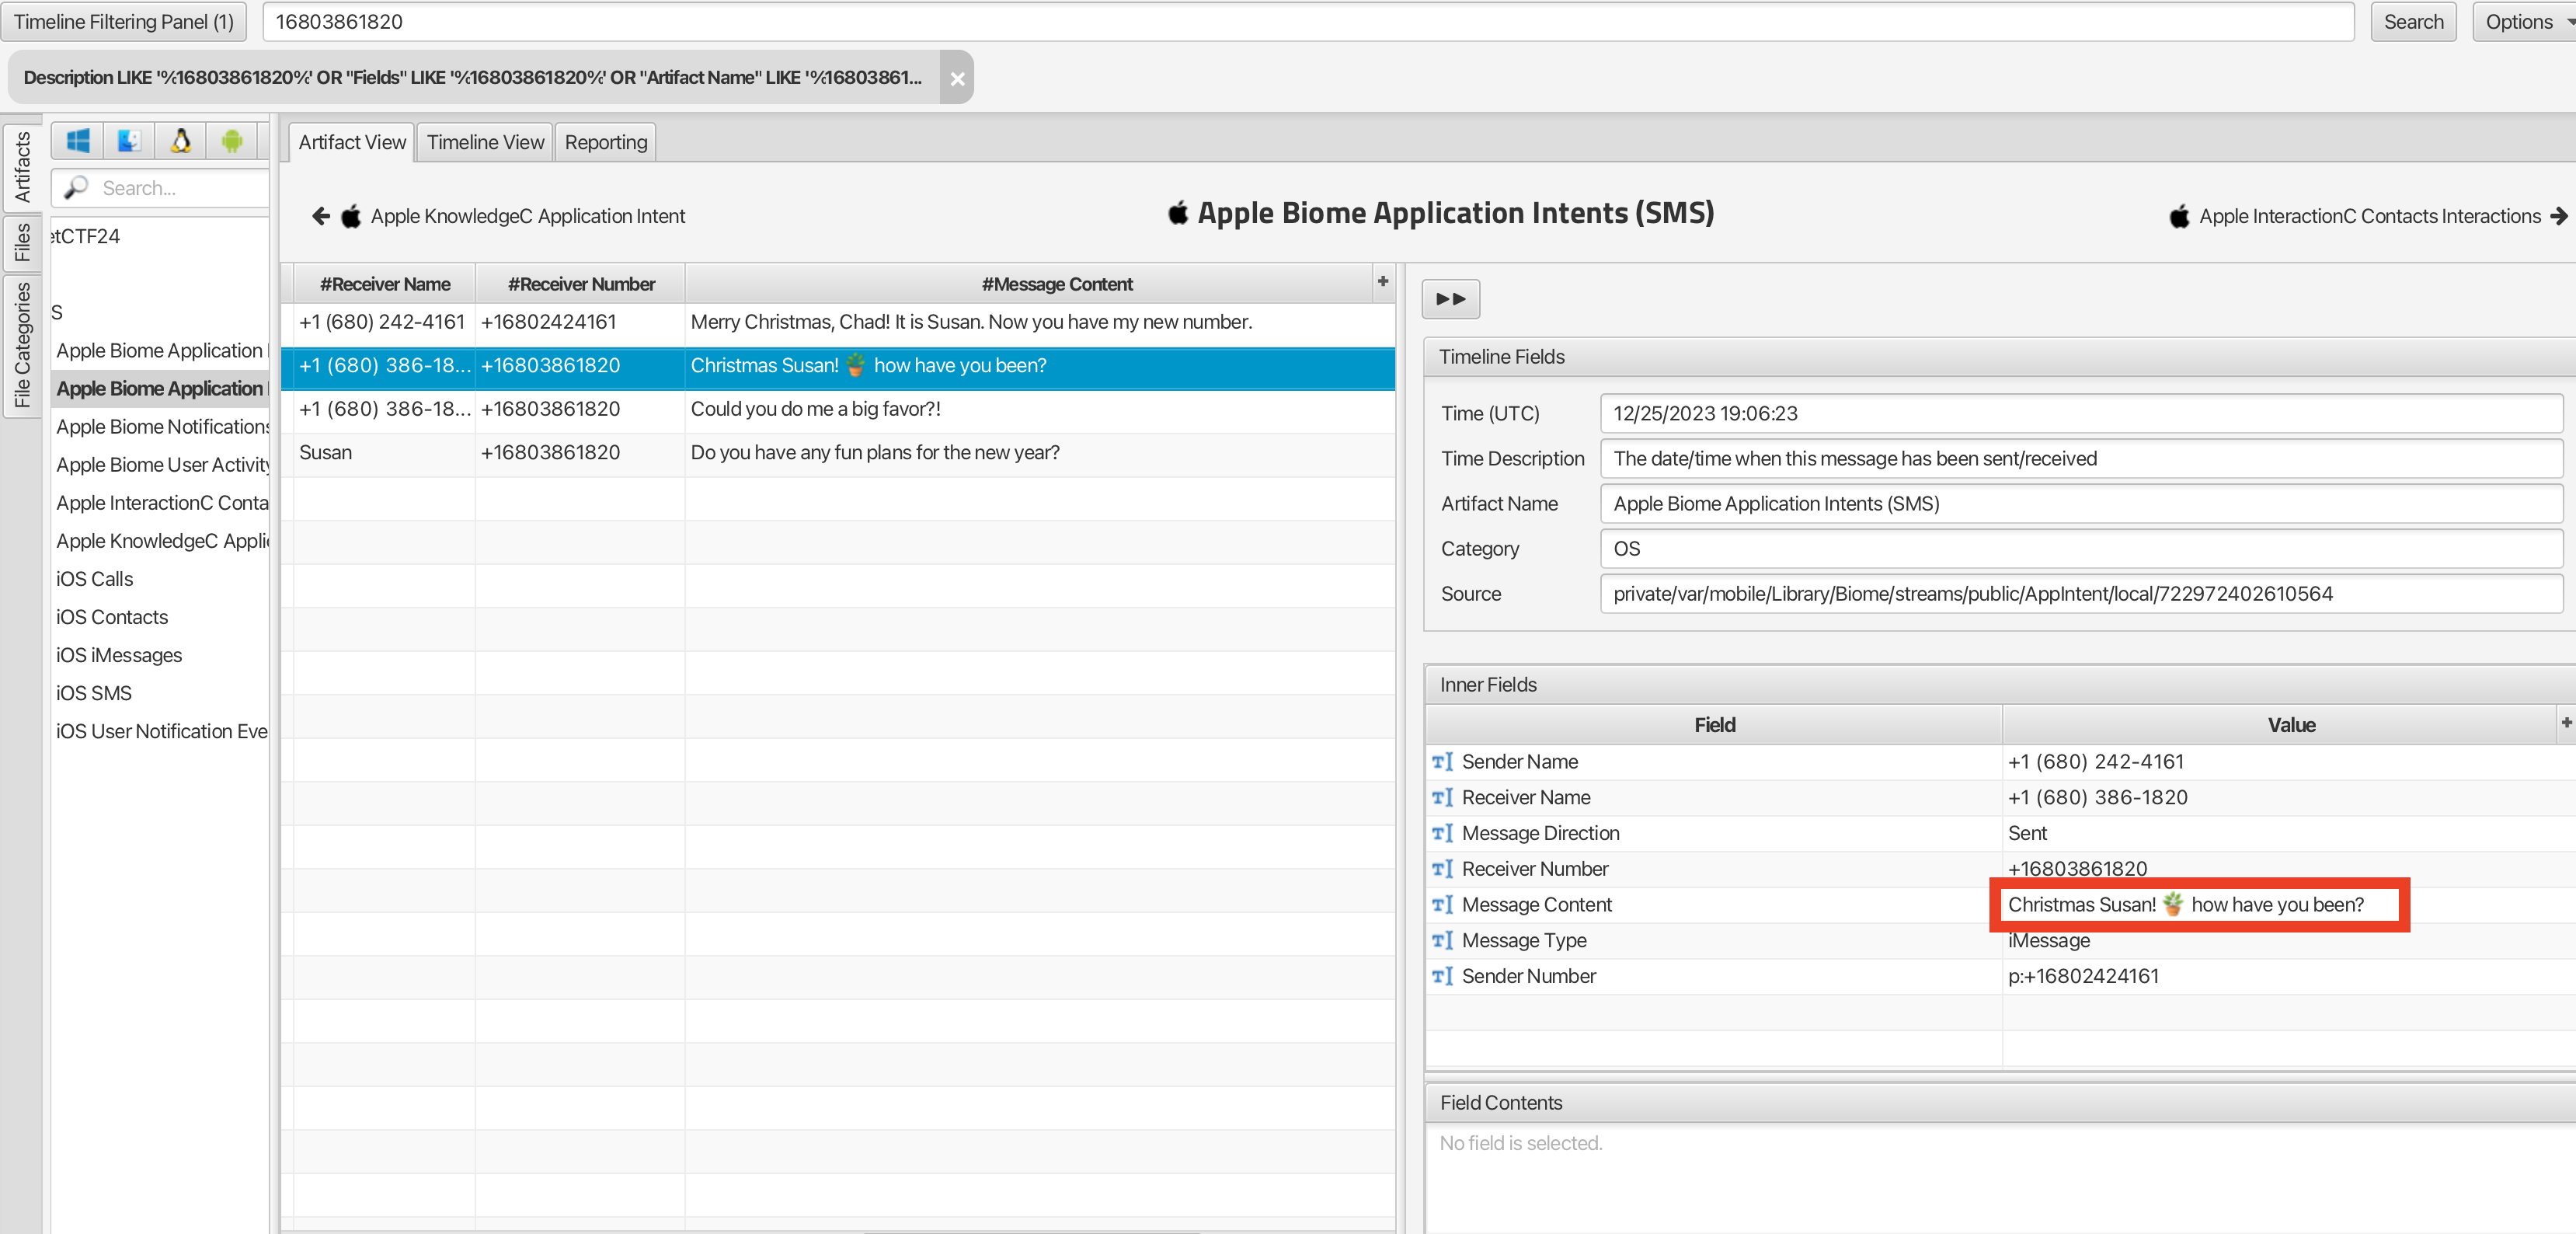Click the Category value field showing OS

2080,548
